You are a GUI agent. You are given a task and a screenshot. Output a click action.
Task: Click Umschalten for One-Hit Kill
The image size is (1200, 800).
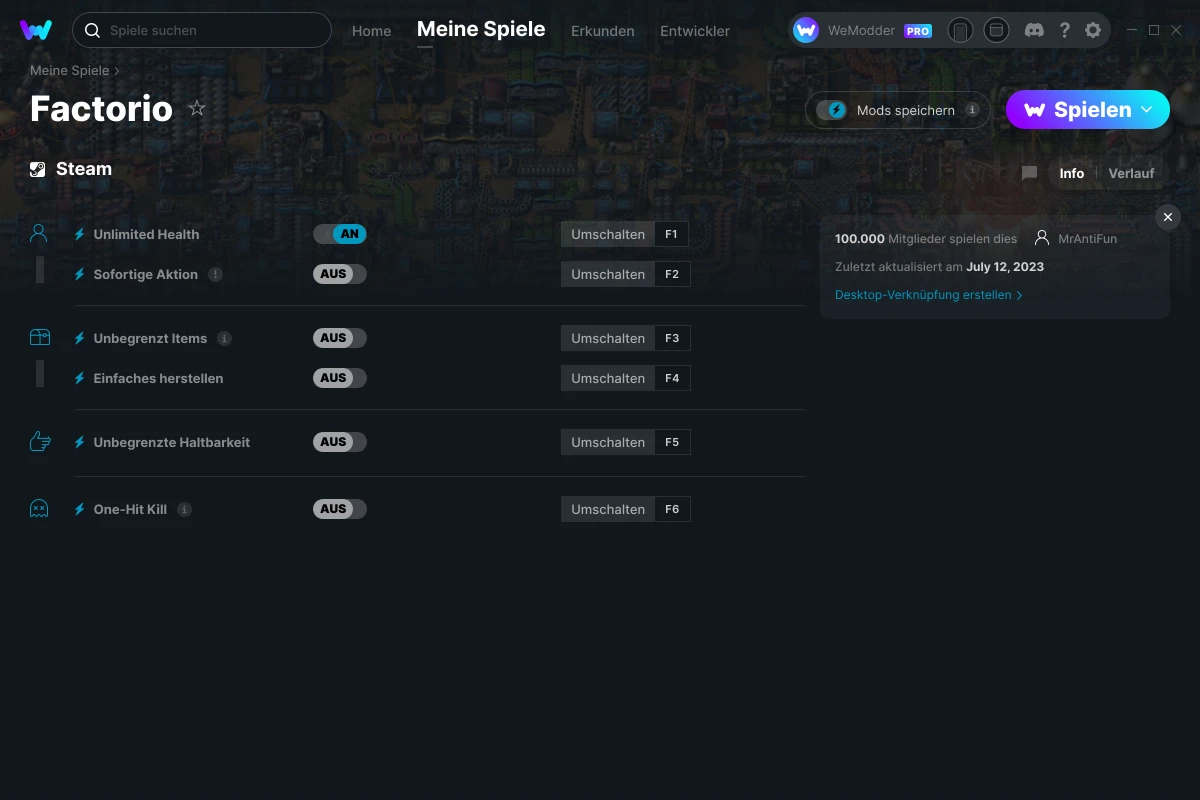608,509
